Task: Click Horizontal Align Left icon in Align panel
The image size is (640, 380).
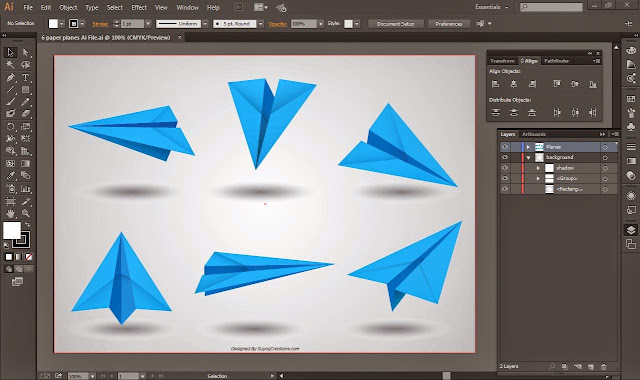Action: tap(496, 84)
